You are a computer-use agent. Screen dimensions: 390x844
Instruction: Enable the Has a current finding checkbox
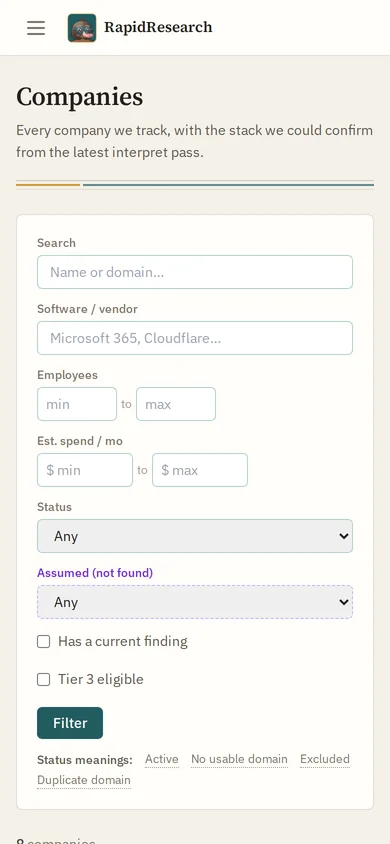tap(44, 642)
